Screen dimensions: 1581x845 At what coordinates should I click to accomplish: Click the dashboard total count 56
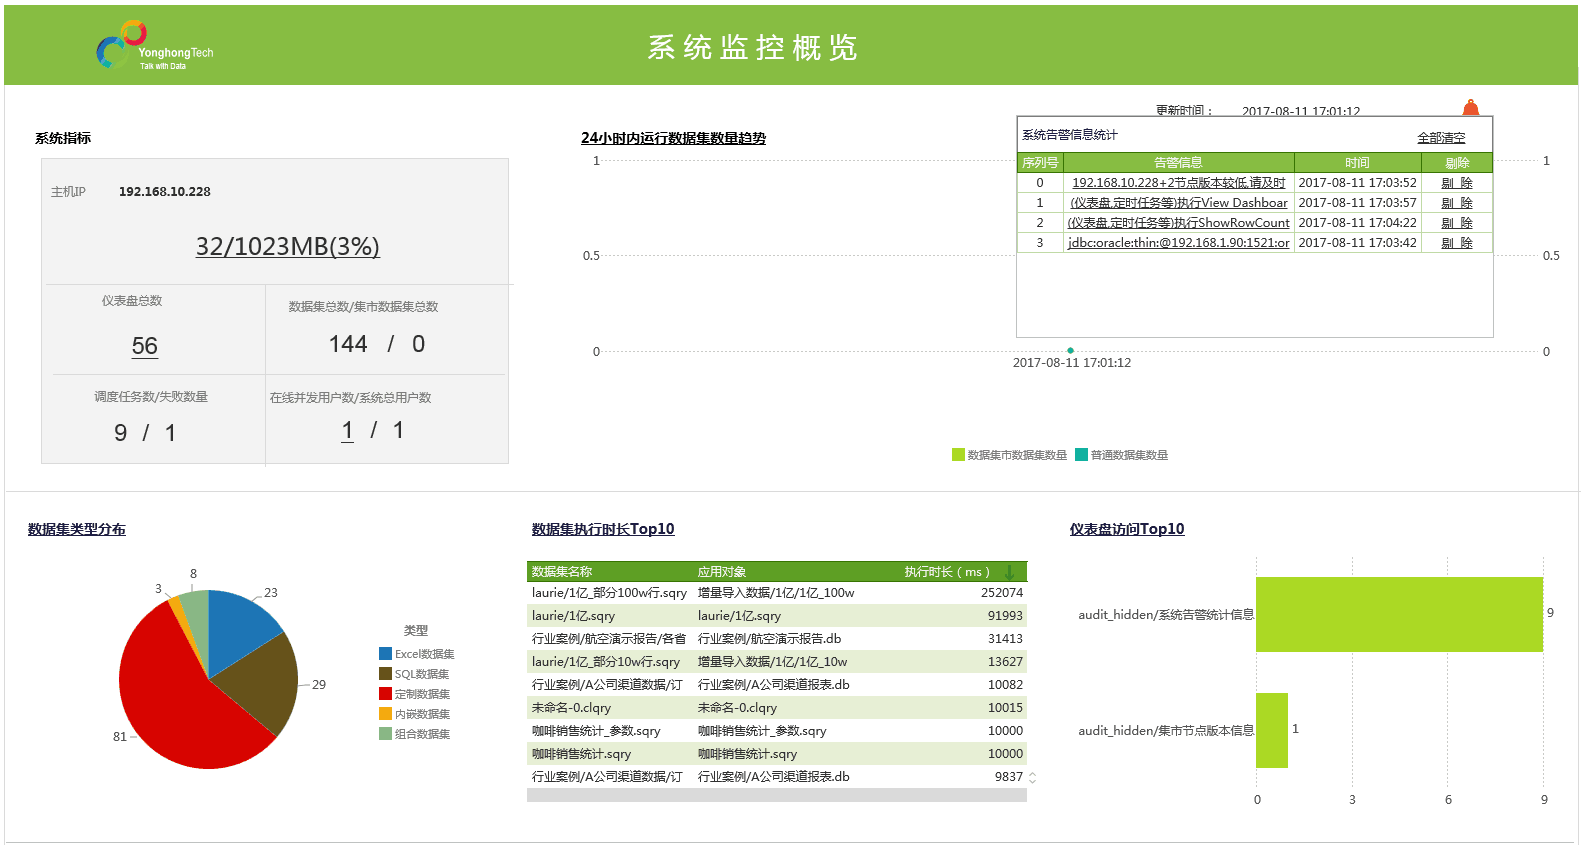(145, 346)
